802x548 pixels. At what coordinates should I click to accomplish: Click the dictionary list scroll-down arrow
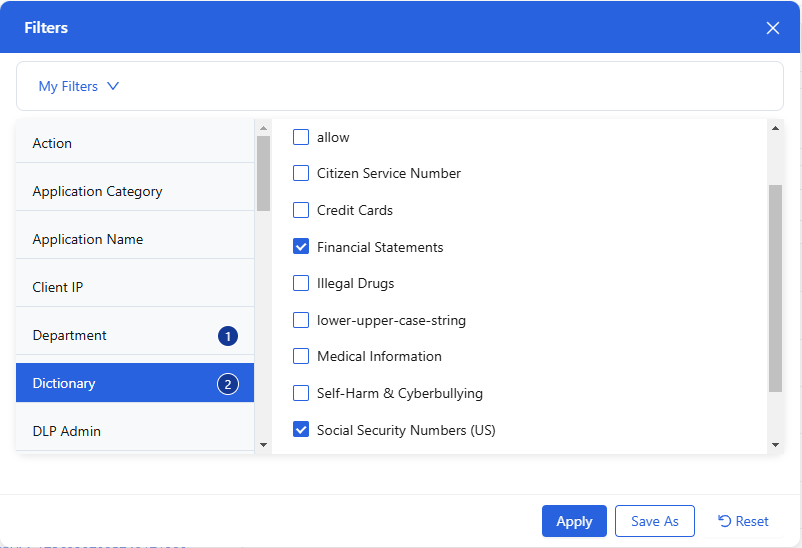click(x=775, y=444)
